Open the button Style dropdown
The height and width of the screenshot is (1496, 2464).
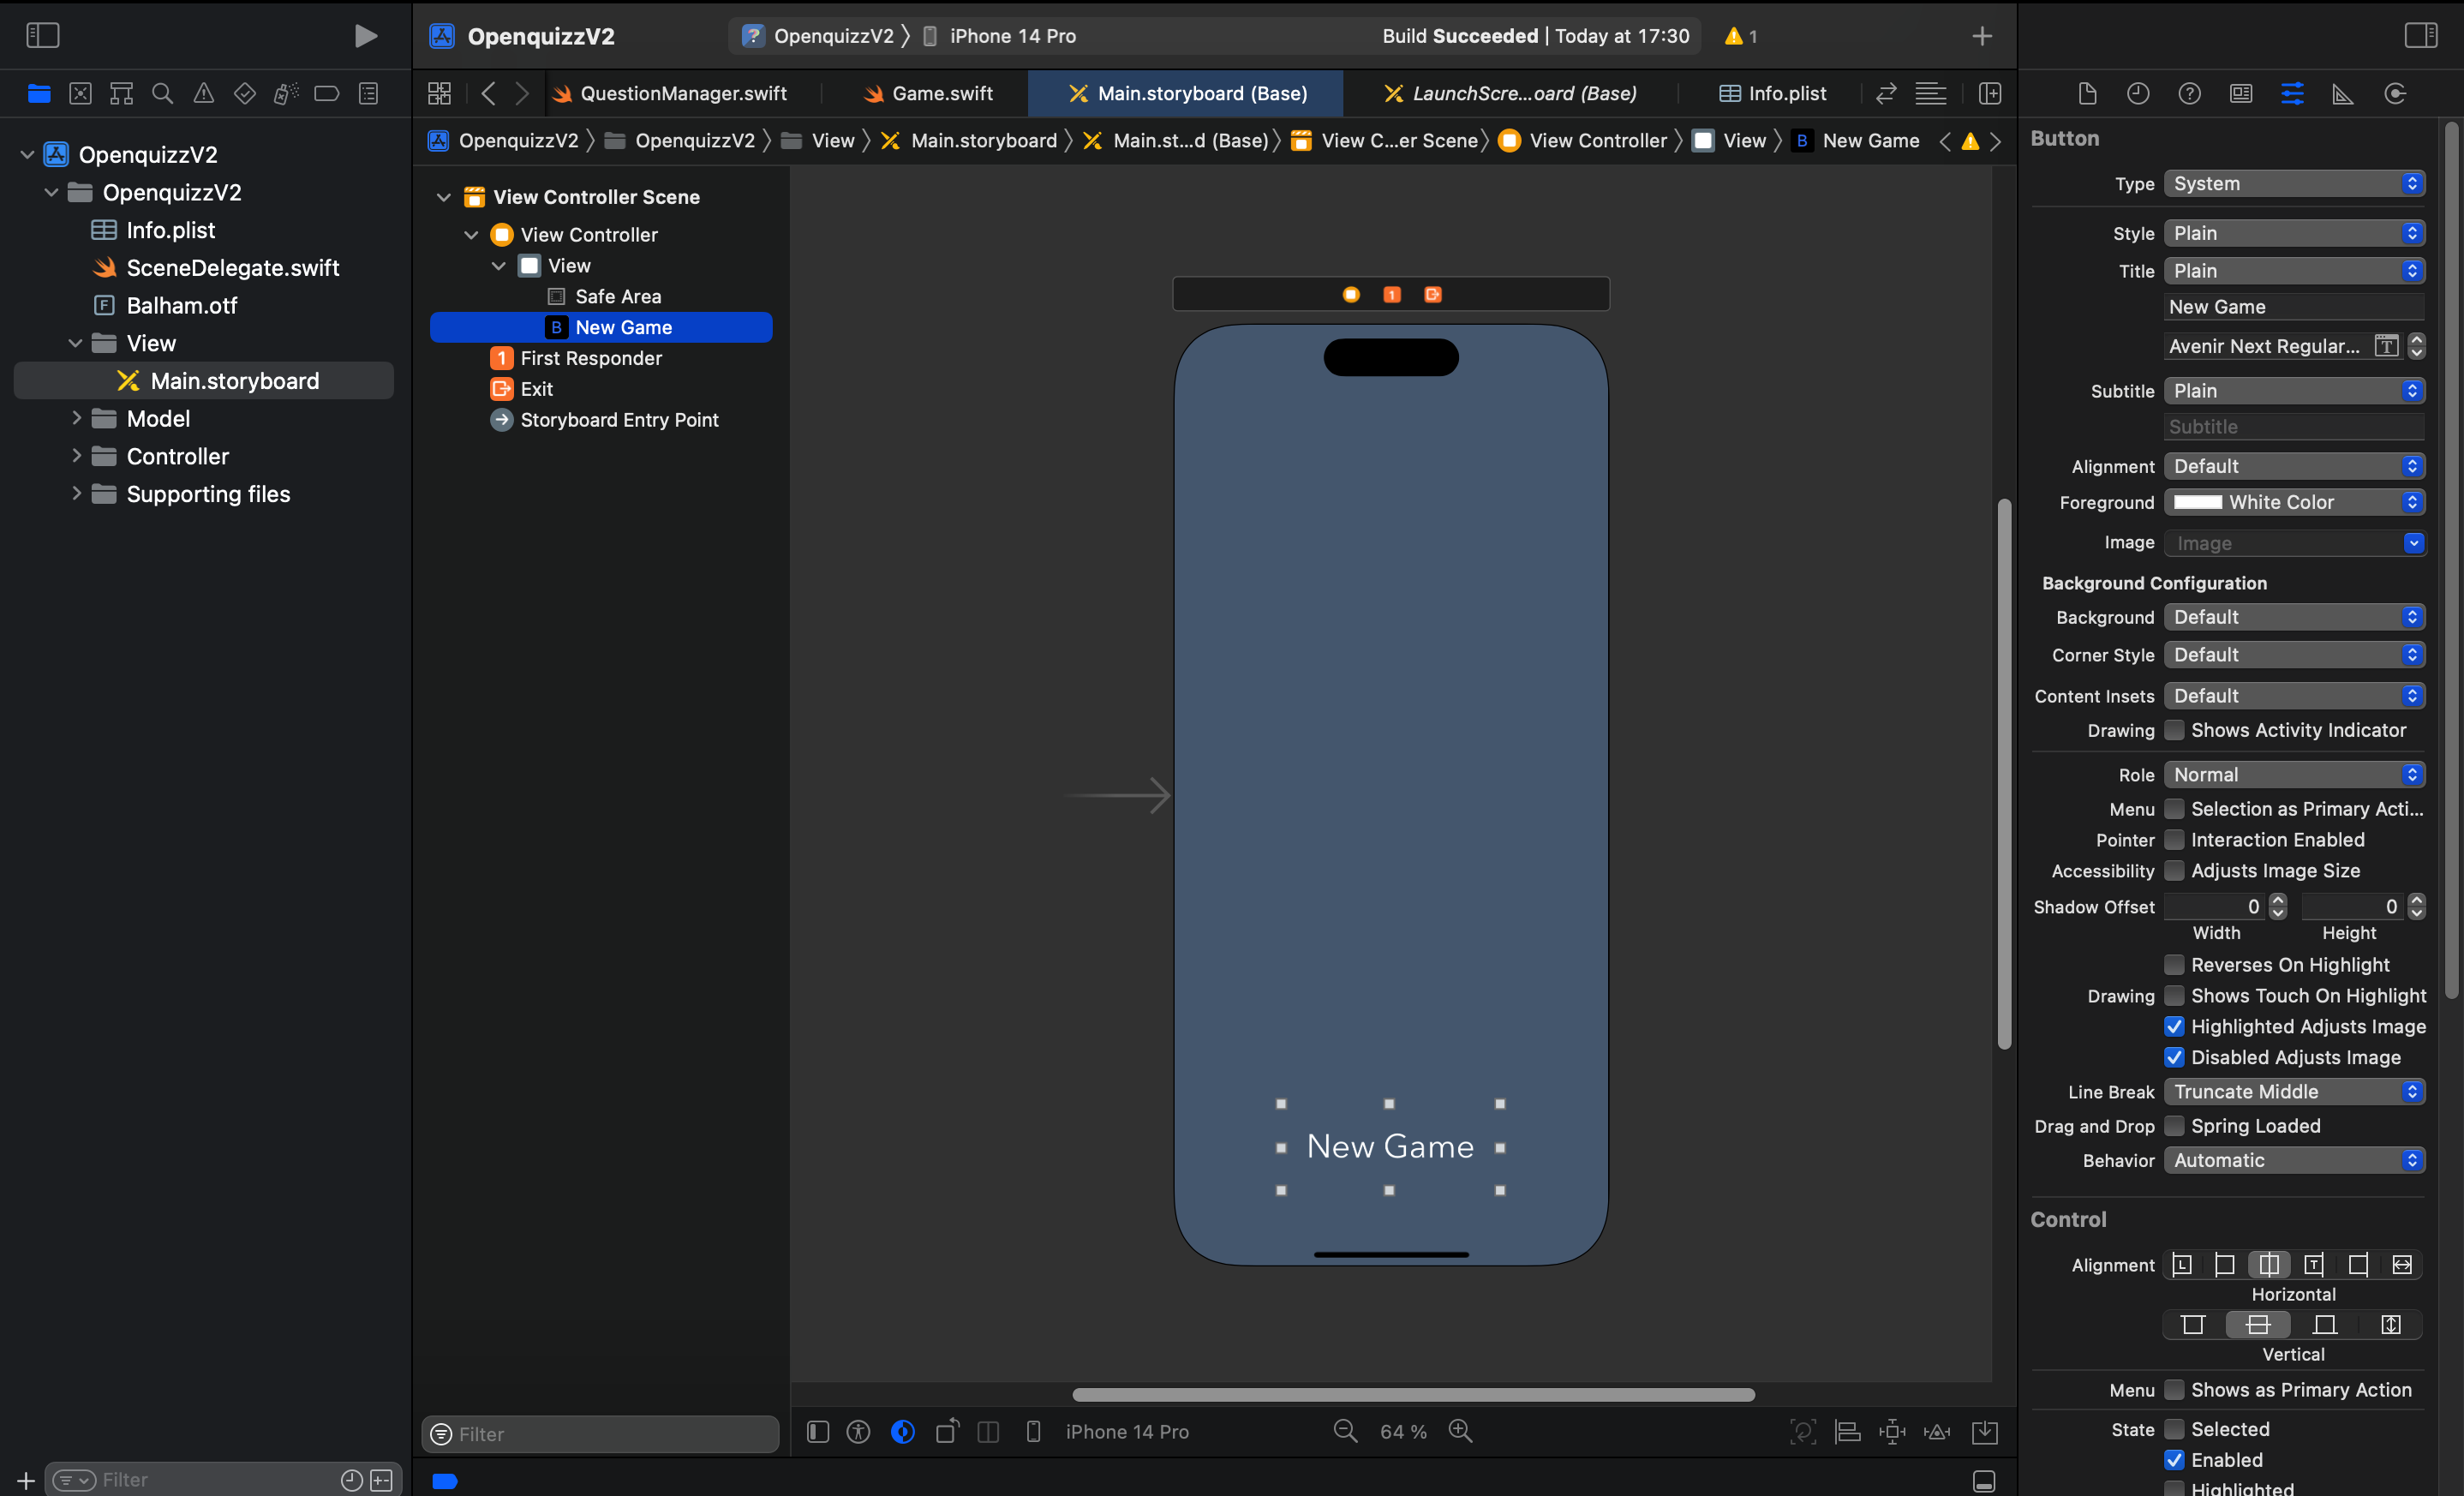click(x=2294, y=233)
